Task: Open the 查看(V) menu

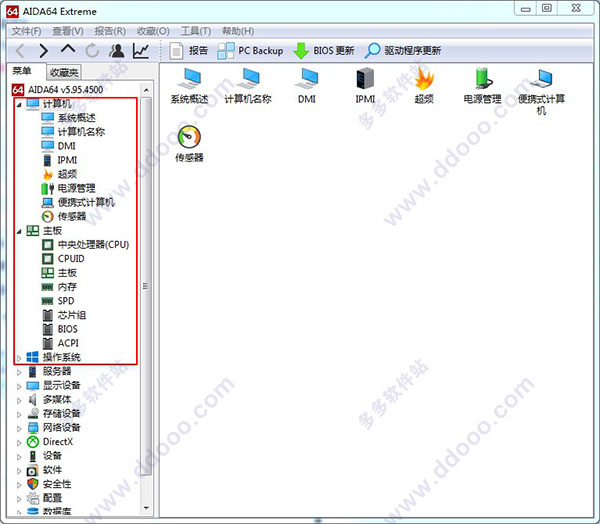Action: [x=68, y=31]
